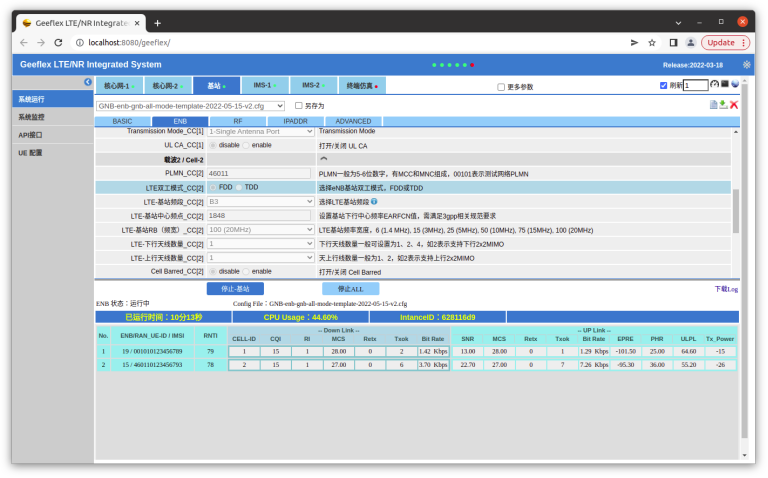Go forward in the browser

pyautogui.click(x=41, y=43)
